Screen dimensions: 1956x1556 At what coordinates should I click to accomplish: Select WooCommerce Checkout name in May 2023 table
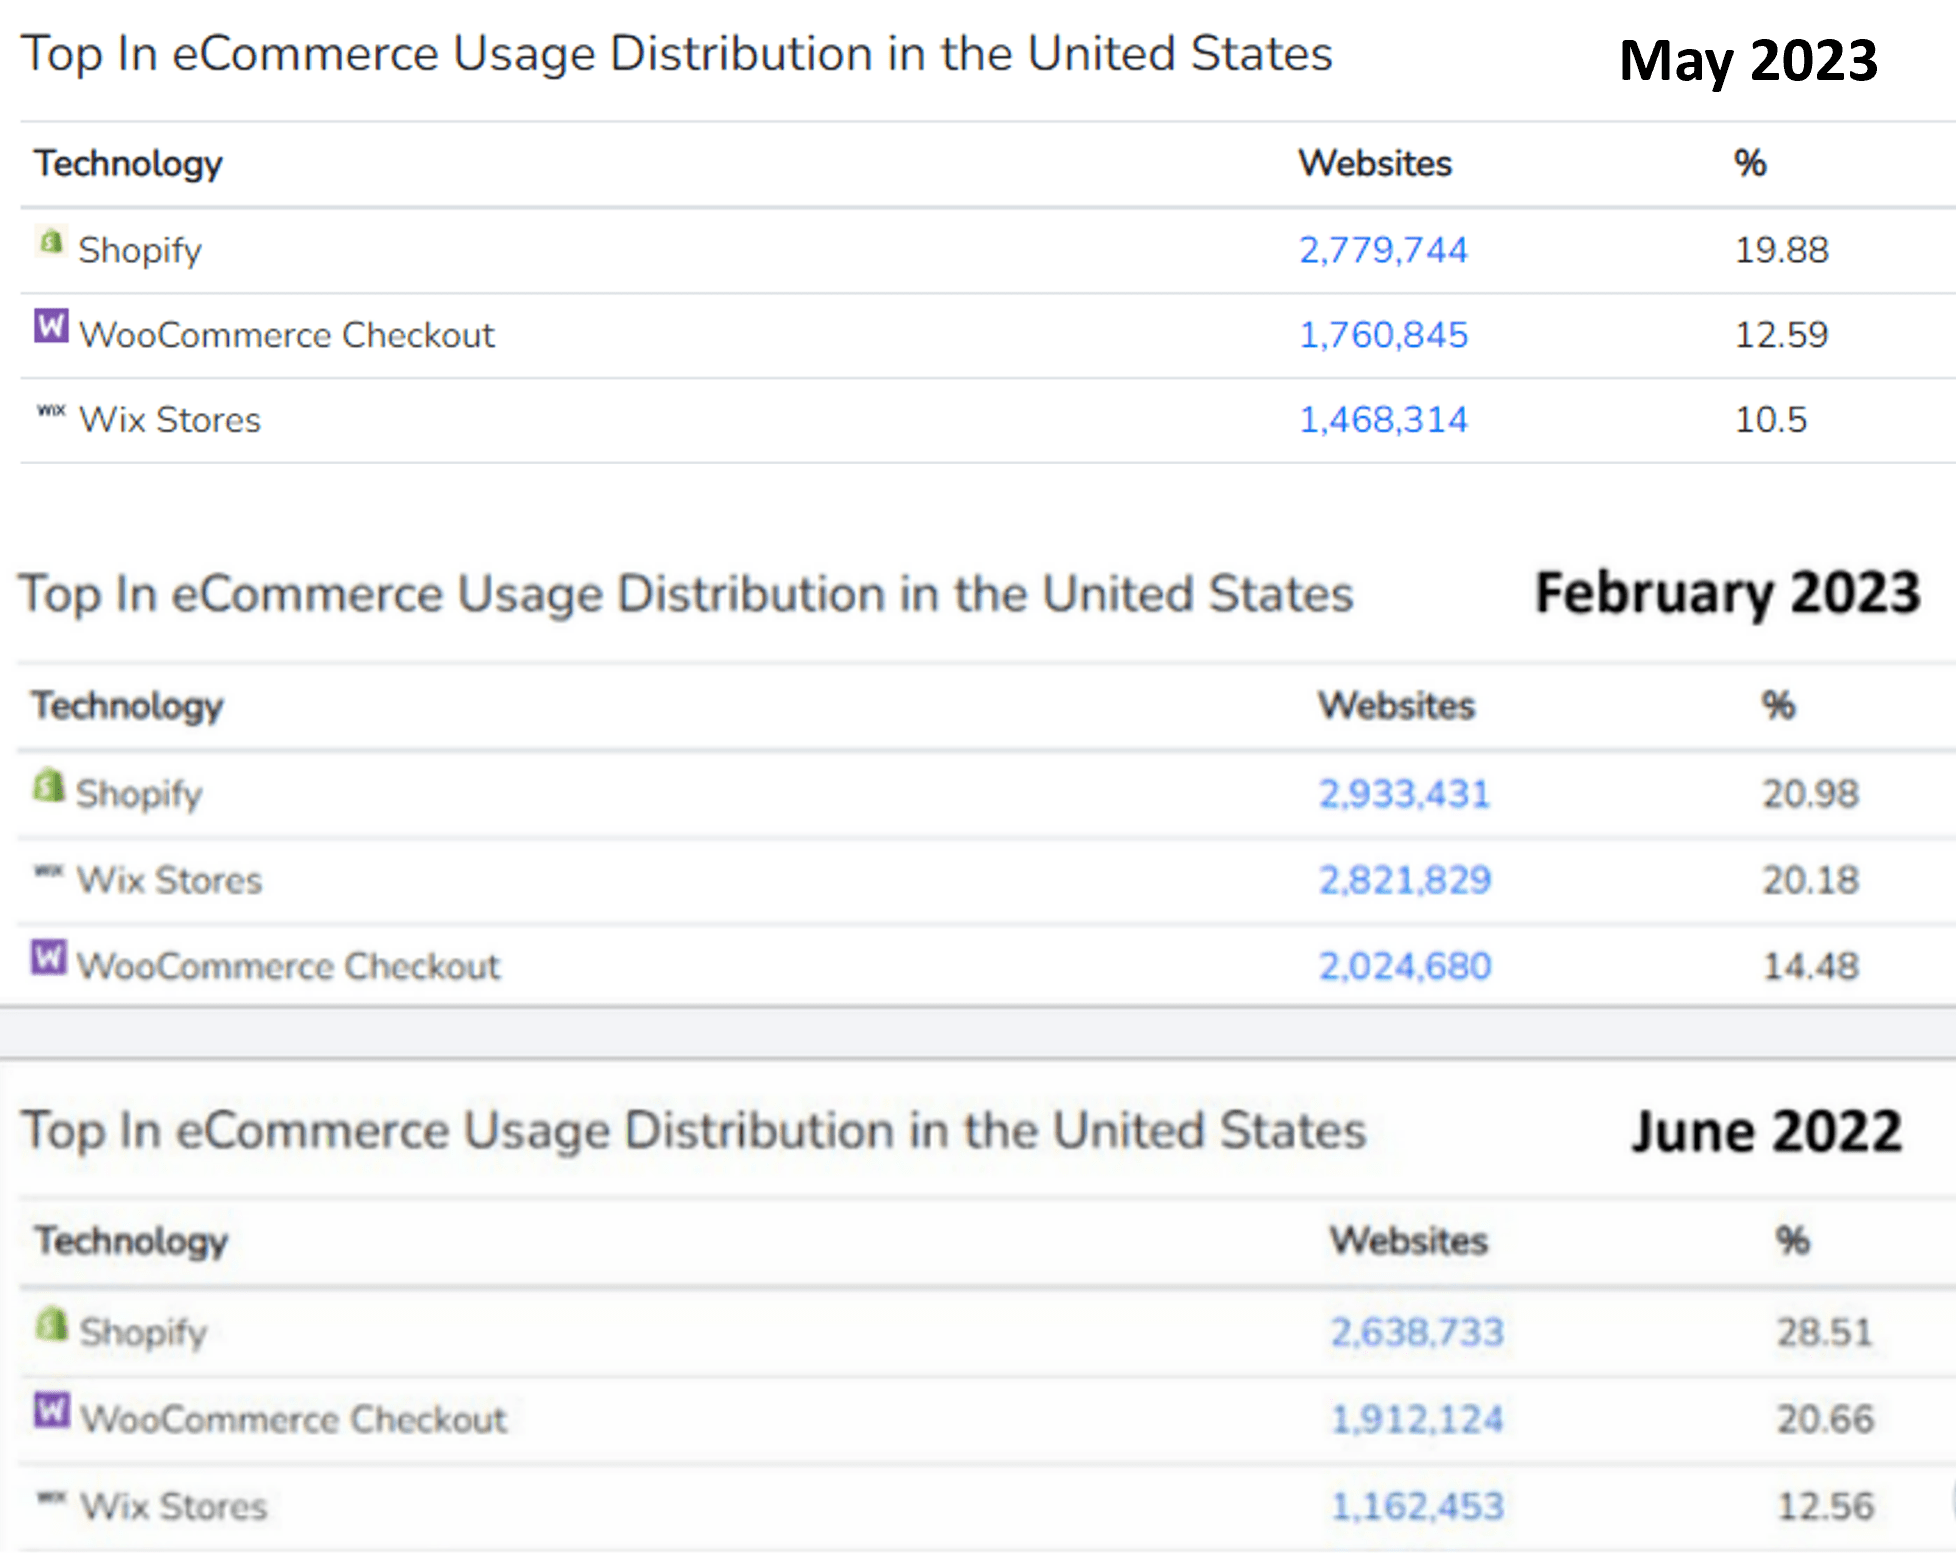click(287, 335)
